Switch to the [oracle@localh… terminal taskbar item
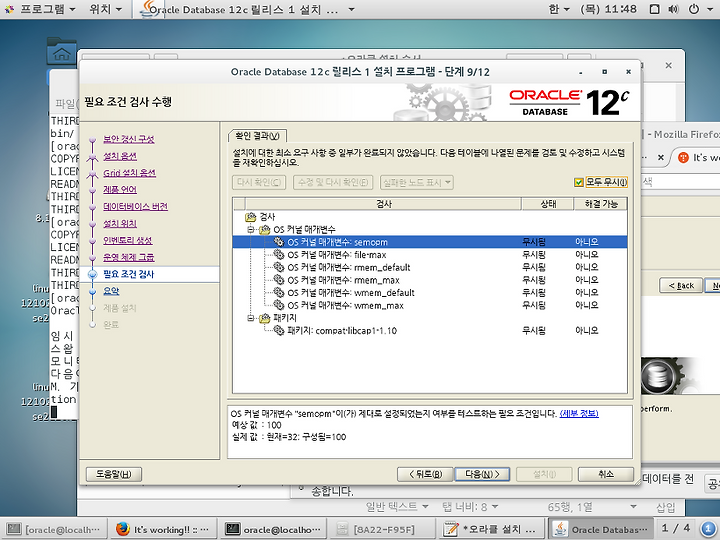Viewport: 720px width, 540px height. click(54, 529)
